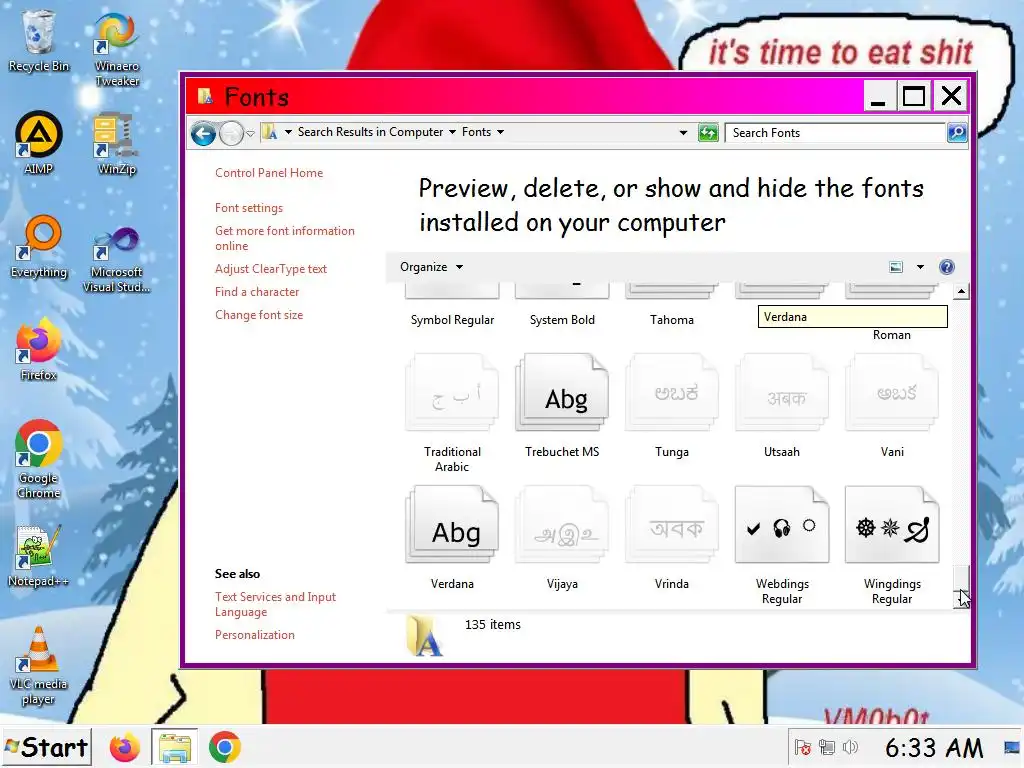This screenshot has height=768, width=1024.
Task: Open the Personalization link
Action: point(255,635)
